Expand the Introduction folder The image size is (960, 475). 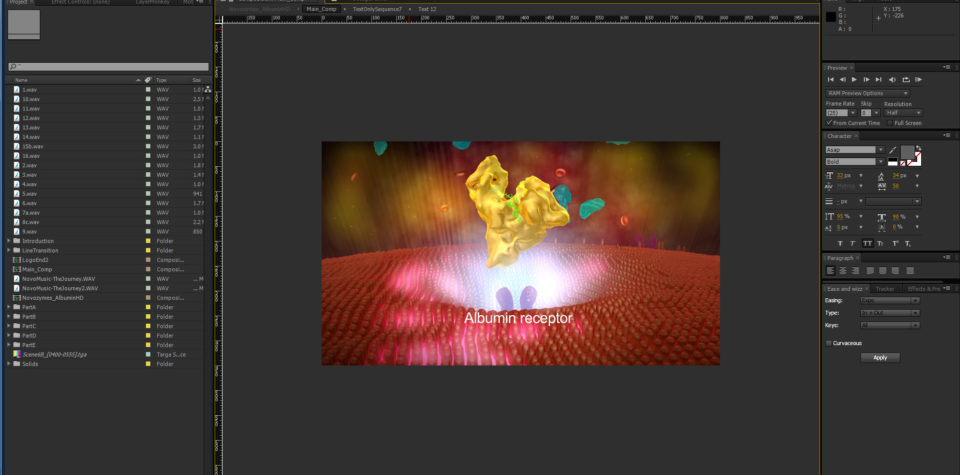pyautogui.click(x=9, y=241)
